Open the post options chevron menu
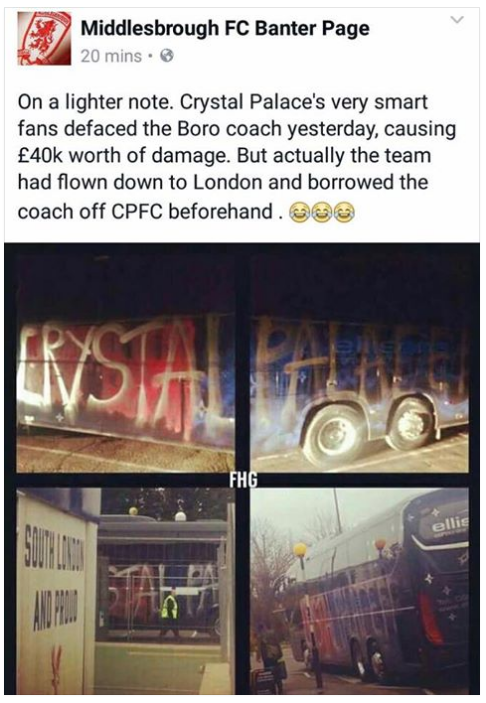 [x=457, y=20]
